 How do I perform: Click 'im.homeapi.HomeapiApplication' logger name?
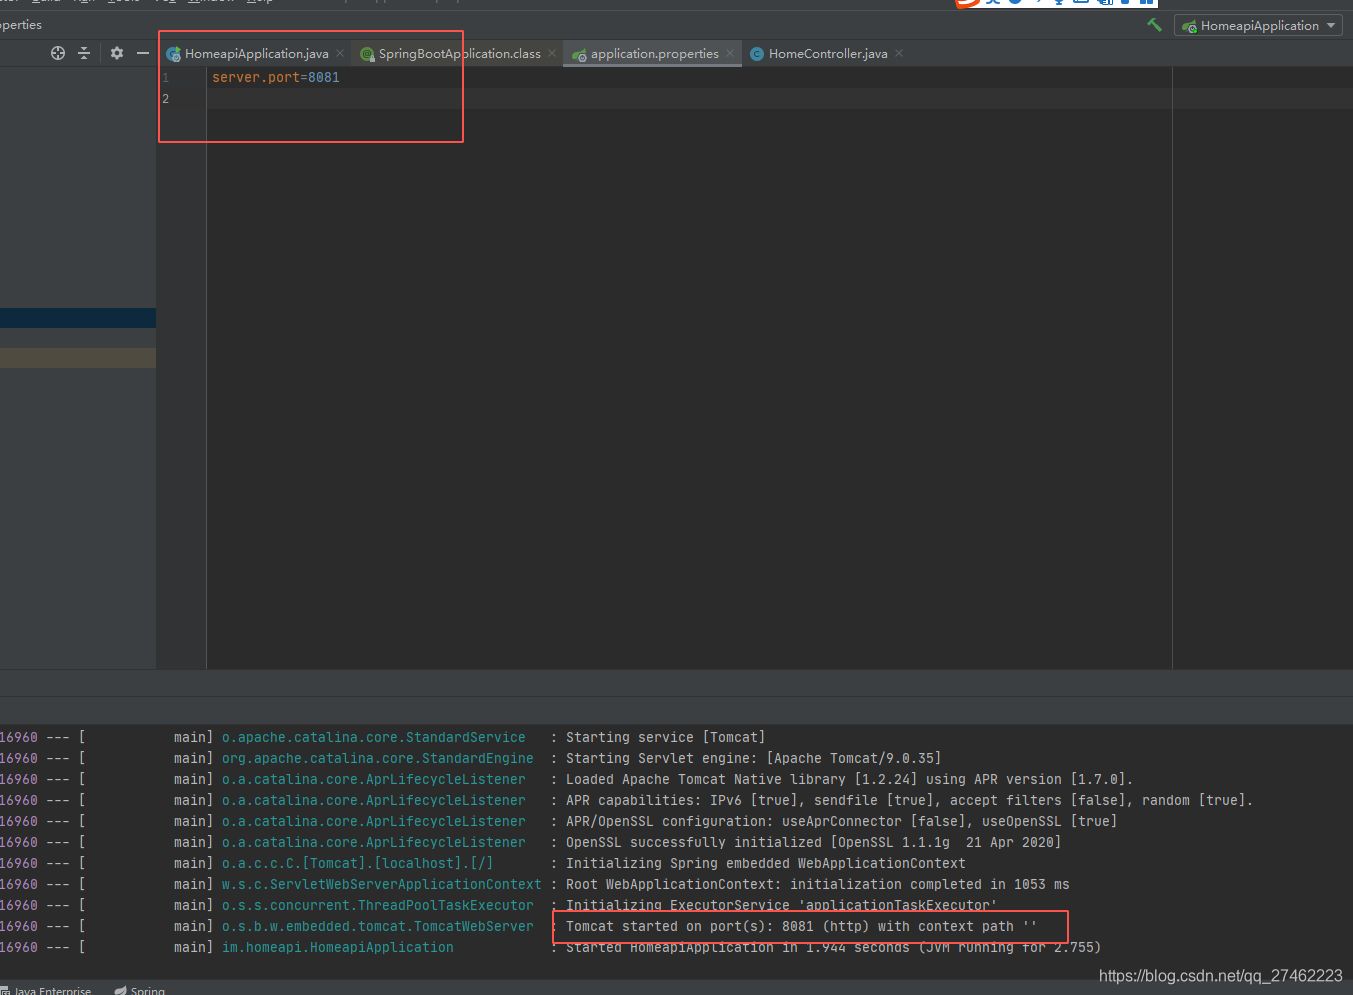[337, 948]
